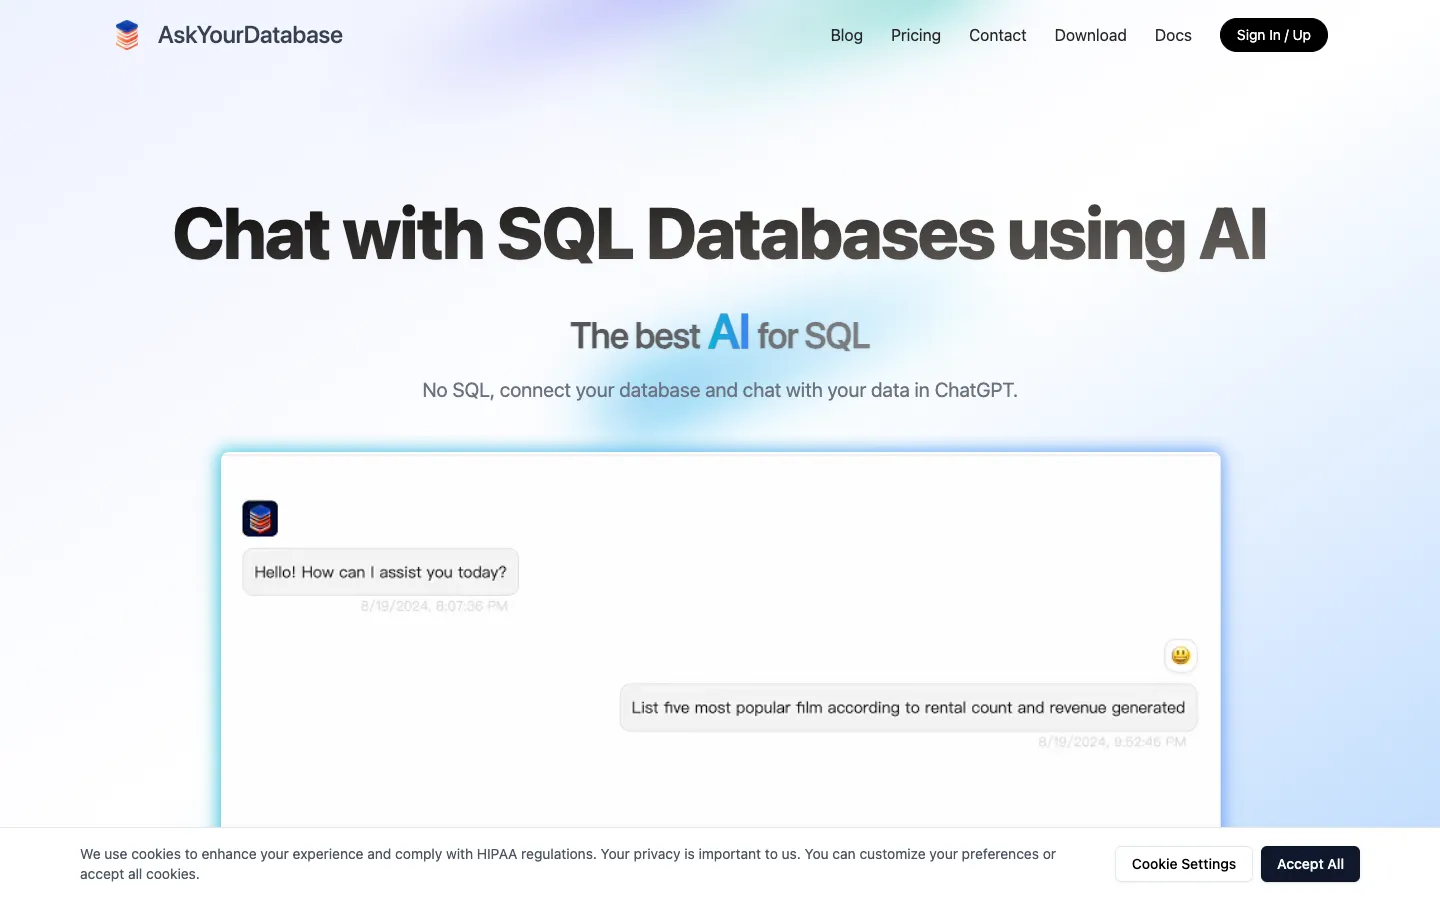Click the 'No SQL, connect your database' tagline
Screen dimensions: 1440x900
pyautogui.click(x=720, y=390)
